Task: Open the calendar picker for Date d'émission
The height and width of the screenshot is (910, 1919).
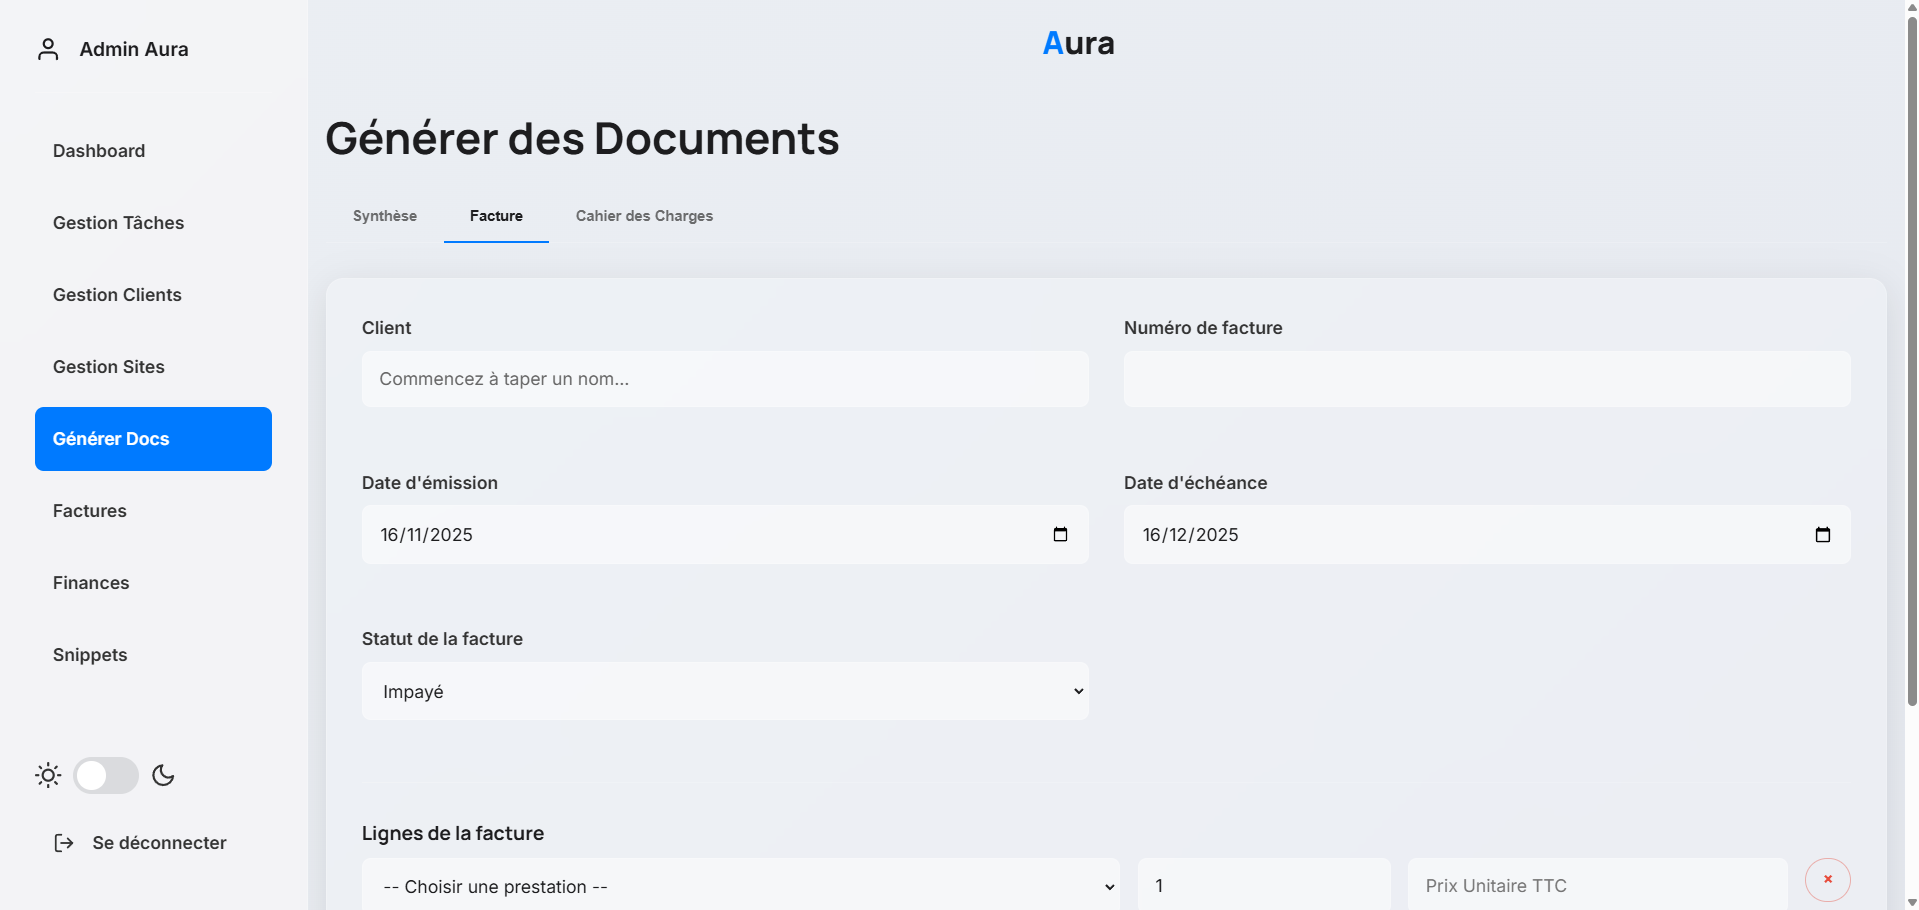Action: [x=1059, y=534]
